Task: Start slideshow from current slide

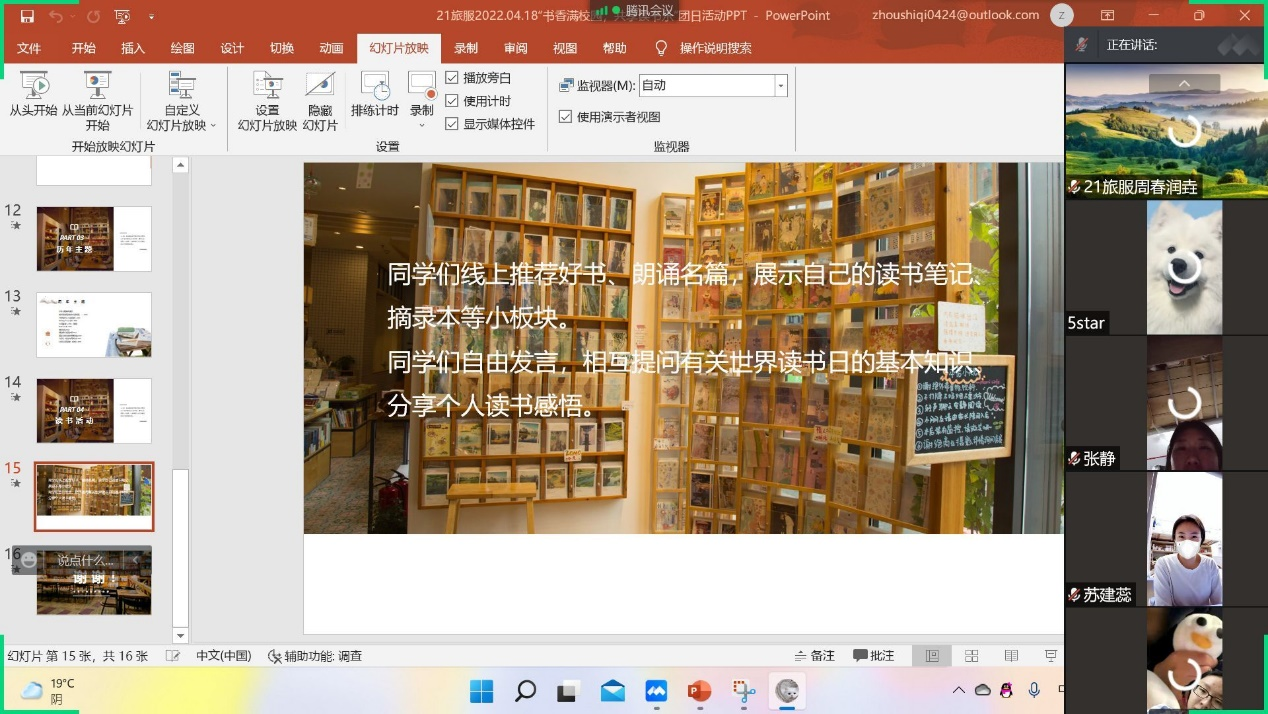Action: click(x=97, y=87)
